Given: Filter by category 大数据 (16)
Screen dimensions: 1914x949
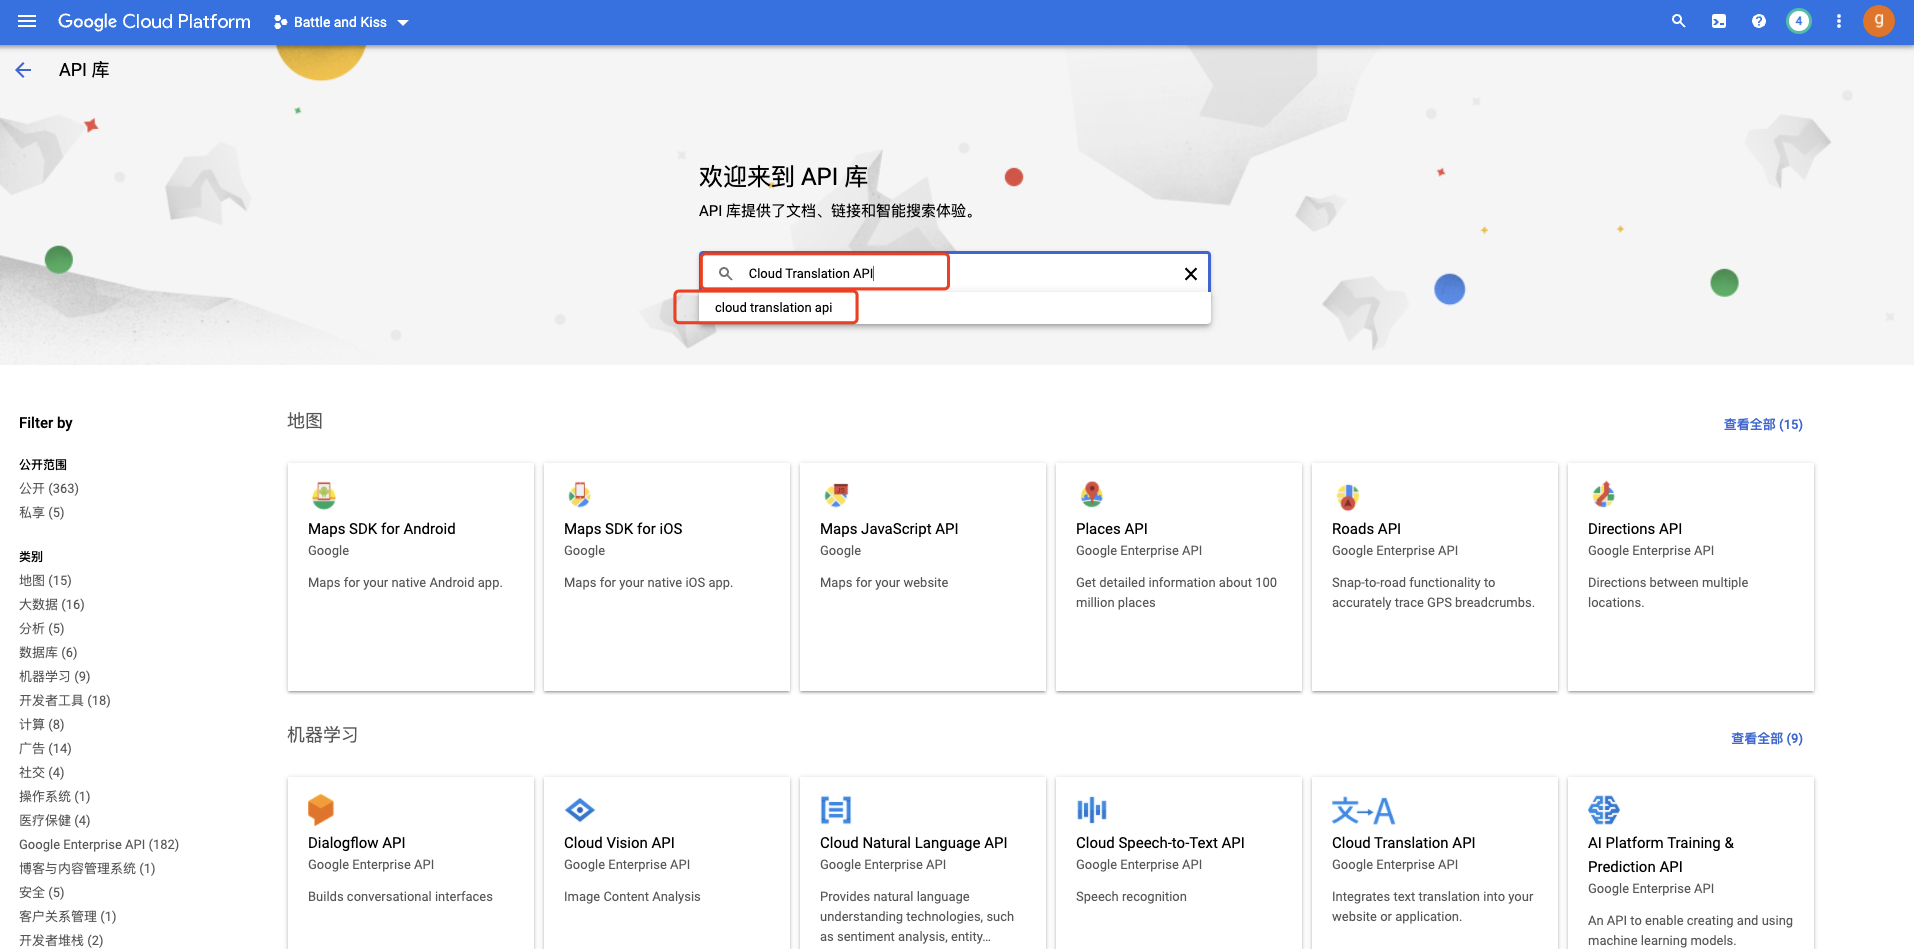Looking at the screenshot, I should point(52,604).
